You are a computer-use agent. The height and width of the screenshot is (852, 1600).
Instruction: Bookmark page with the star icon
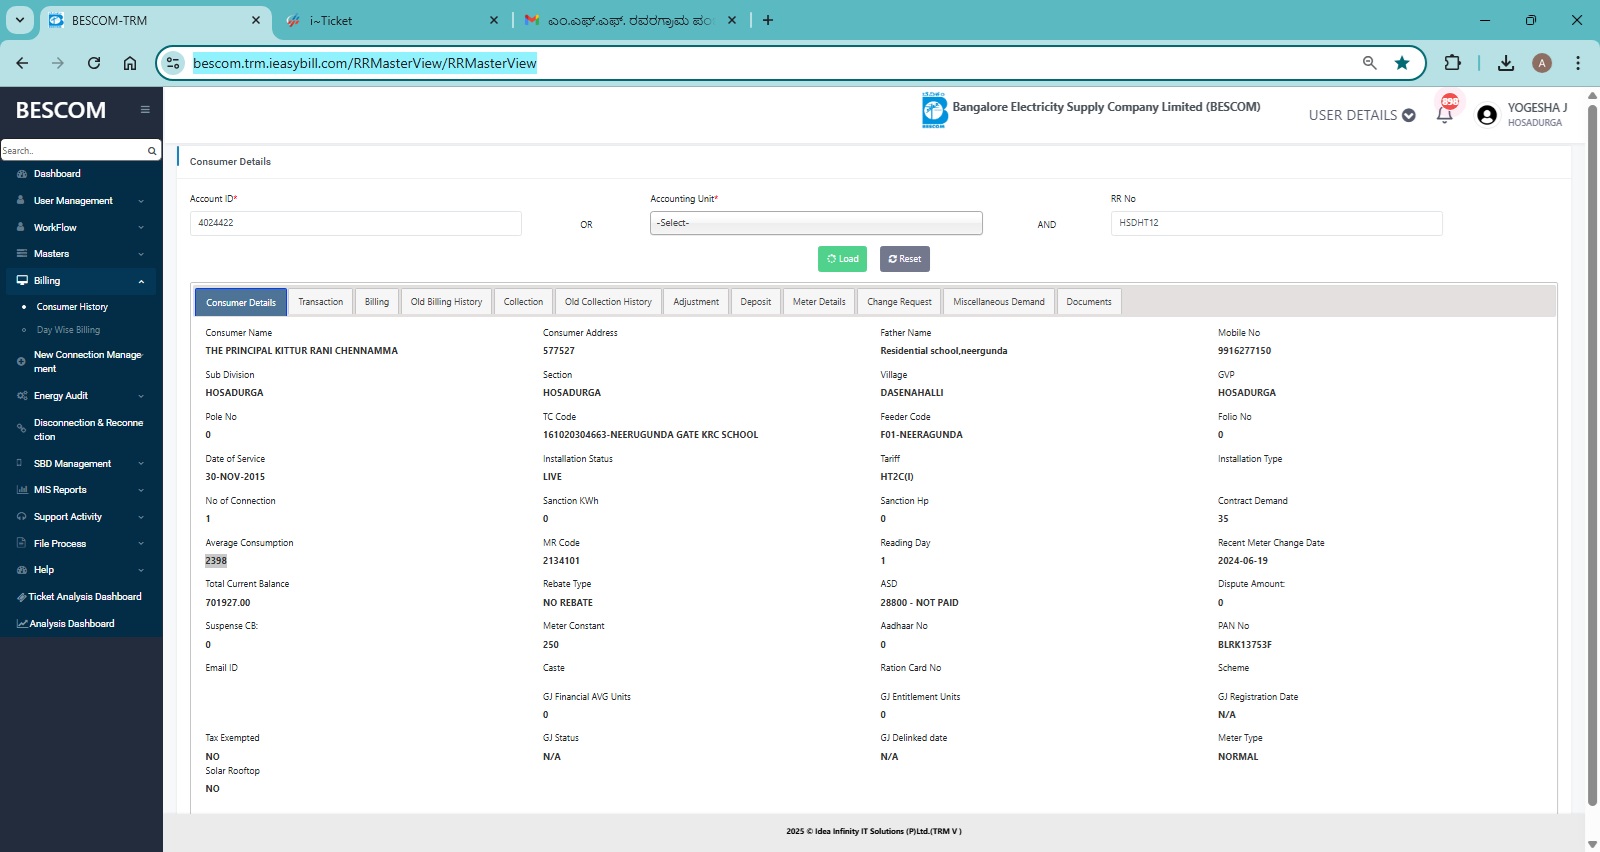1402,63
